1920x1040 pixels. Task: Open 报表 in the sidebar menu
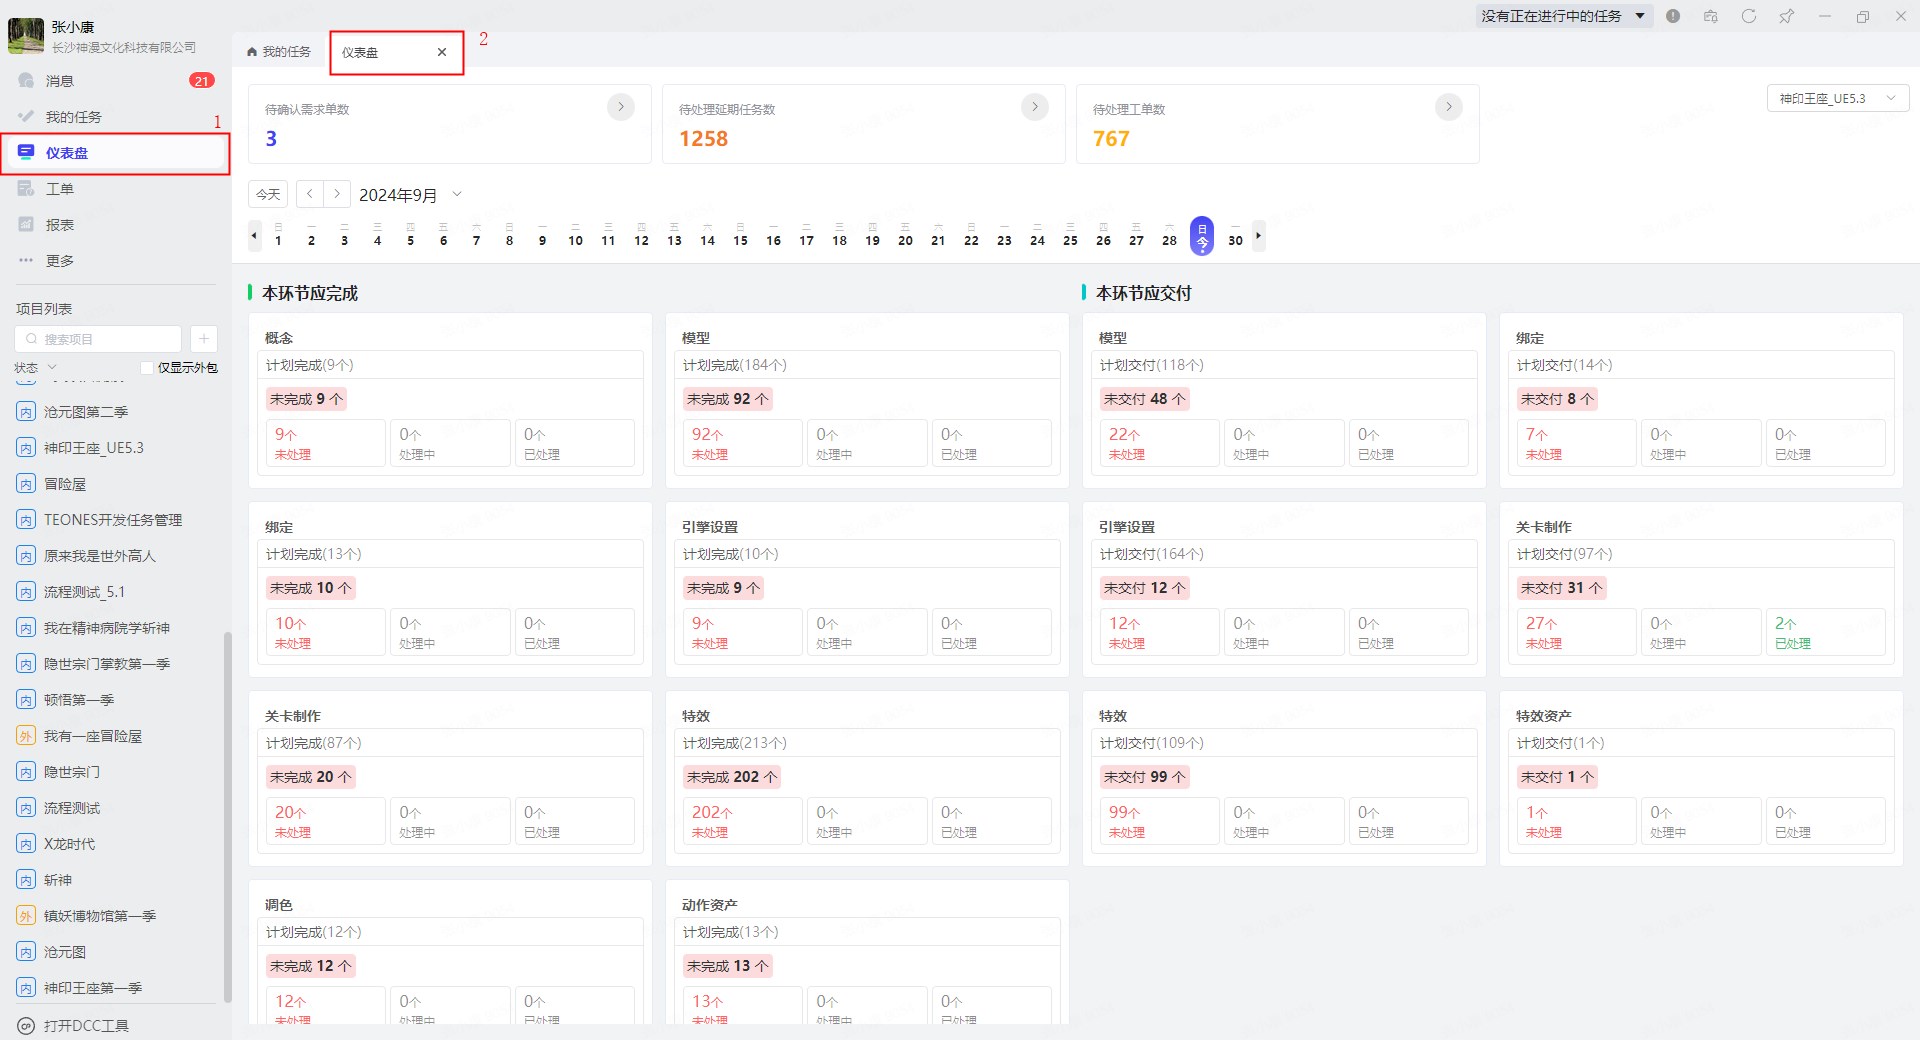(x=60, y=225)
